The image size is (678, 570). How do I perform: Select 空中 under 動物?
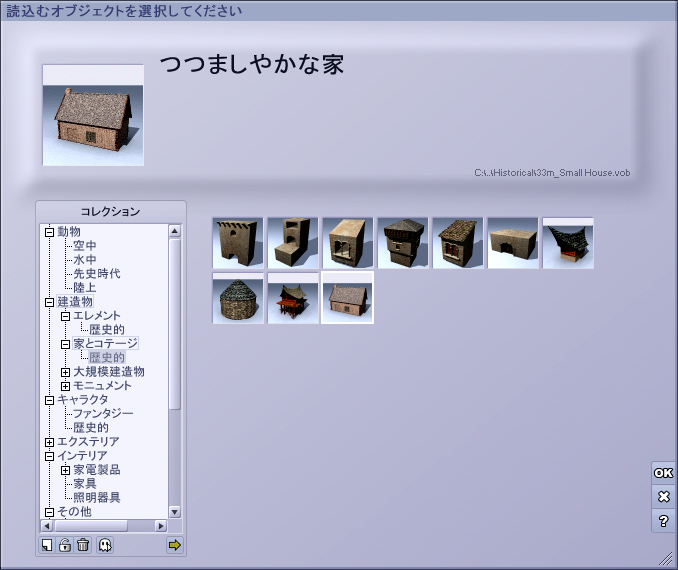85,246
